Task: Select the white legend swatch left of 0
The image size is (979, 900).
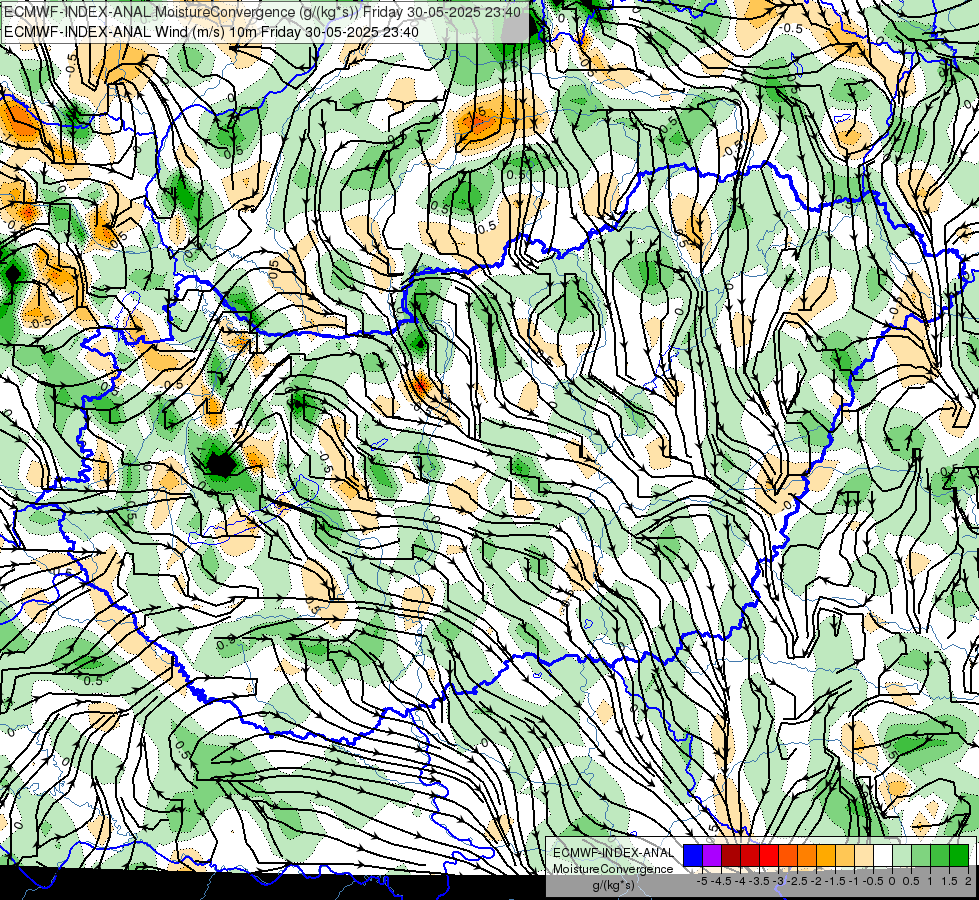Action: (x=883, y=855)
